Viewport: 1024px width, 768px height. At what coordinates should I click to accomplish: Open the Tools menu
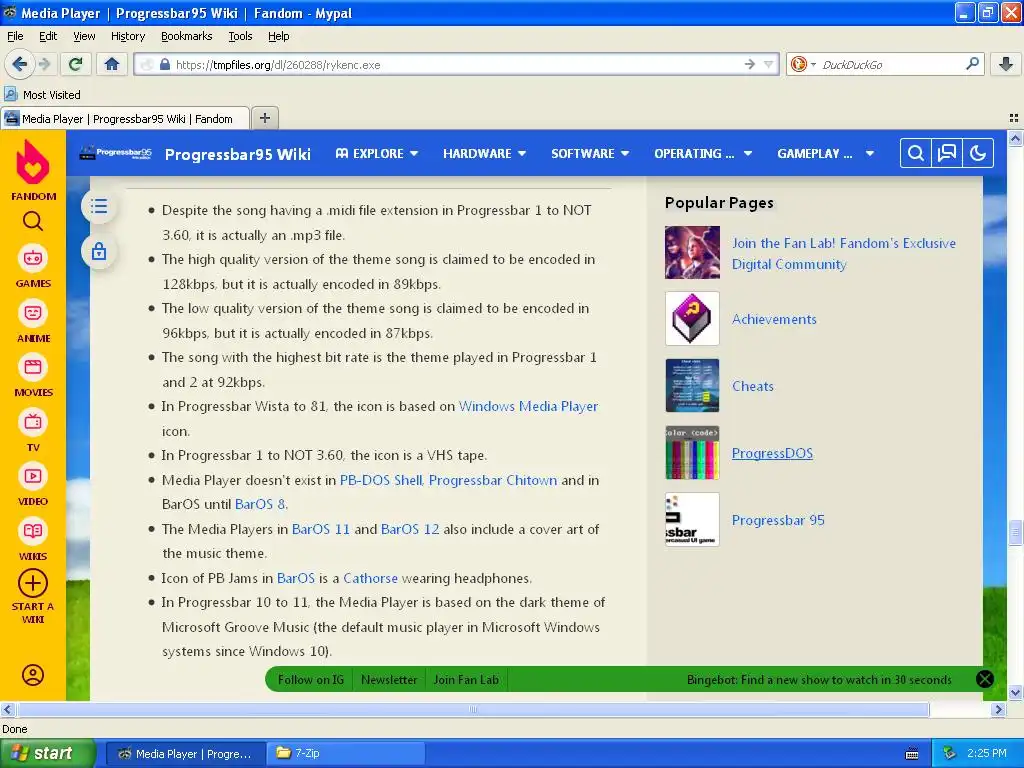point(240,36)
